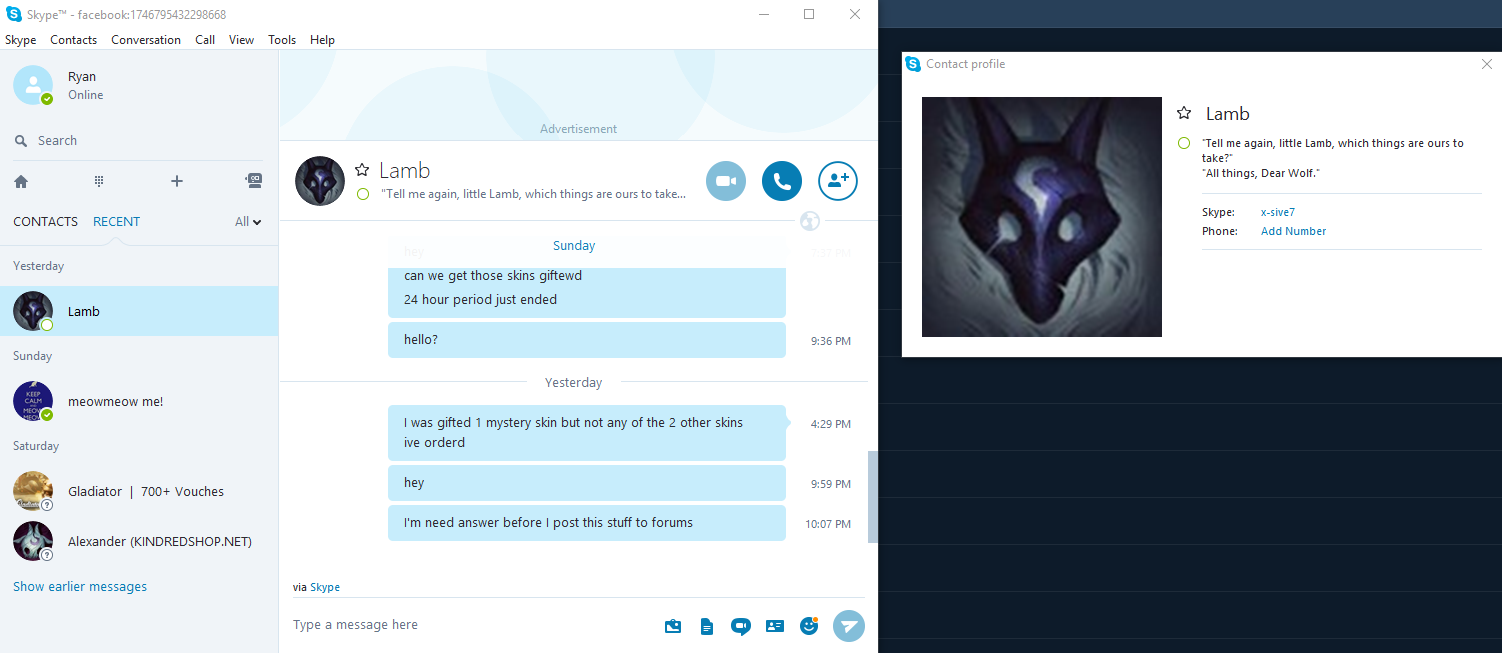
Task: Click the Yesterday group header in recent list
Action: click(x=38, y=266)
